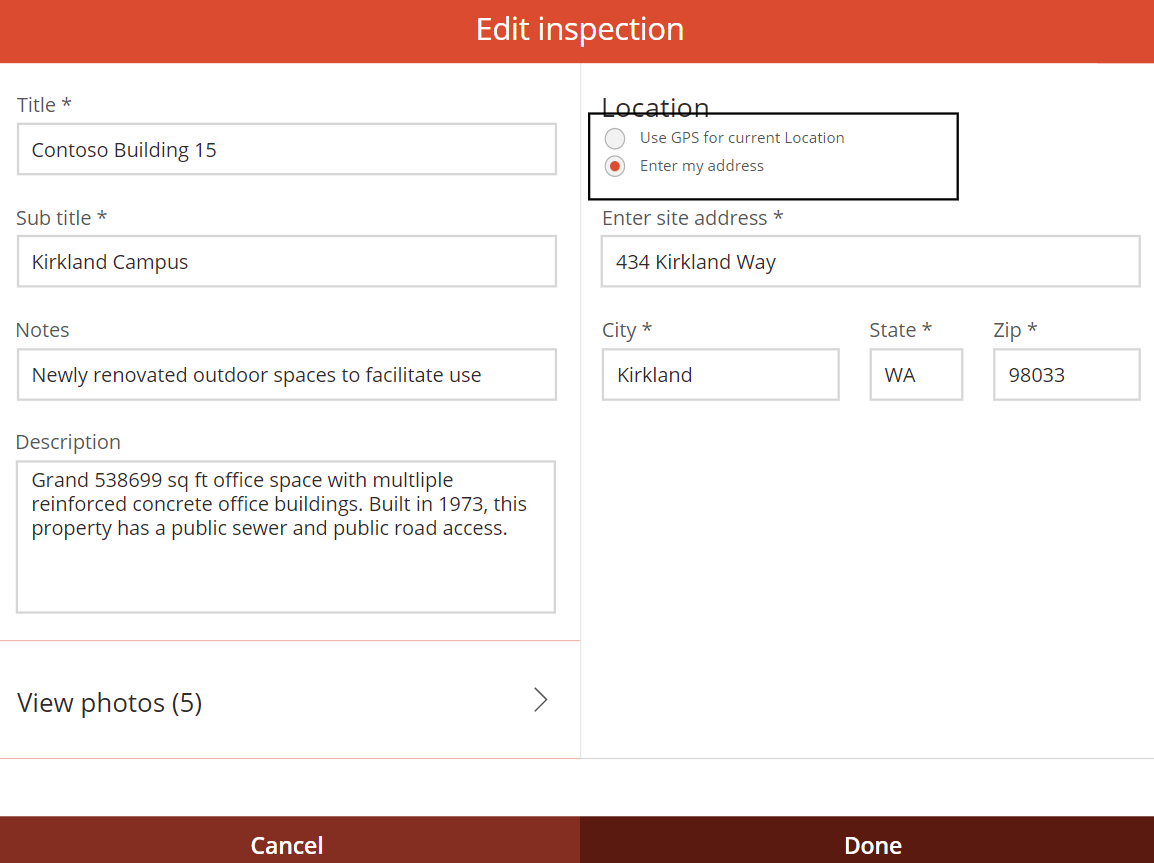Click inside the Notes field

point(287,374)
